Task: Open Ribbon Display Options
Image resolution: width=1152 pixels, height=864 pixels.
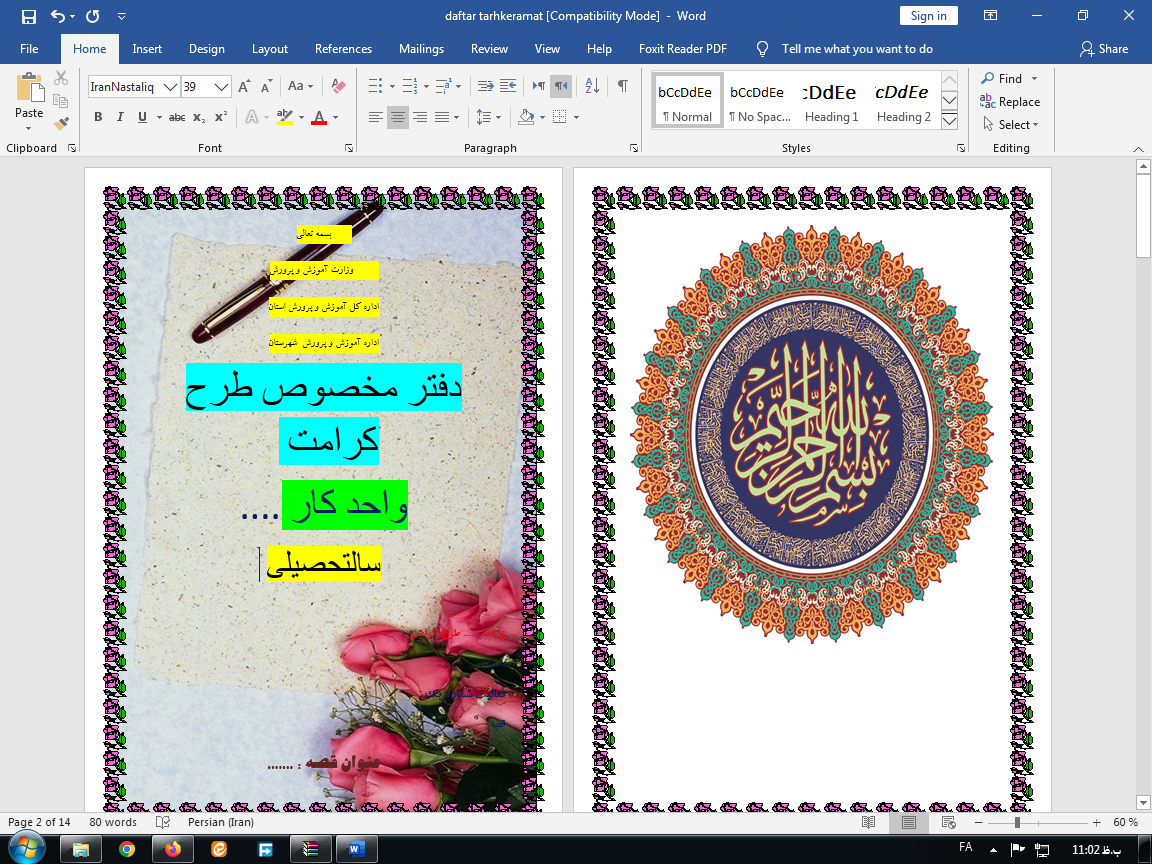Action: coord(990,16)
